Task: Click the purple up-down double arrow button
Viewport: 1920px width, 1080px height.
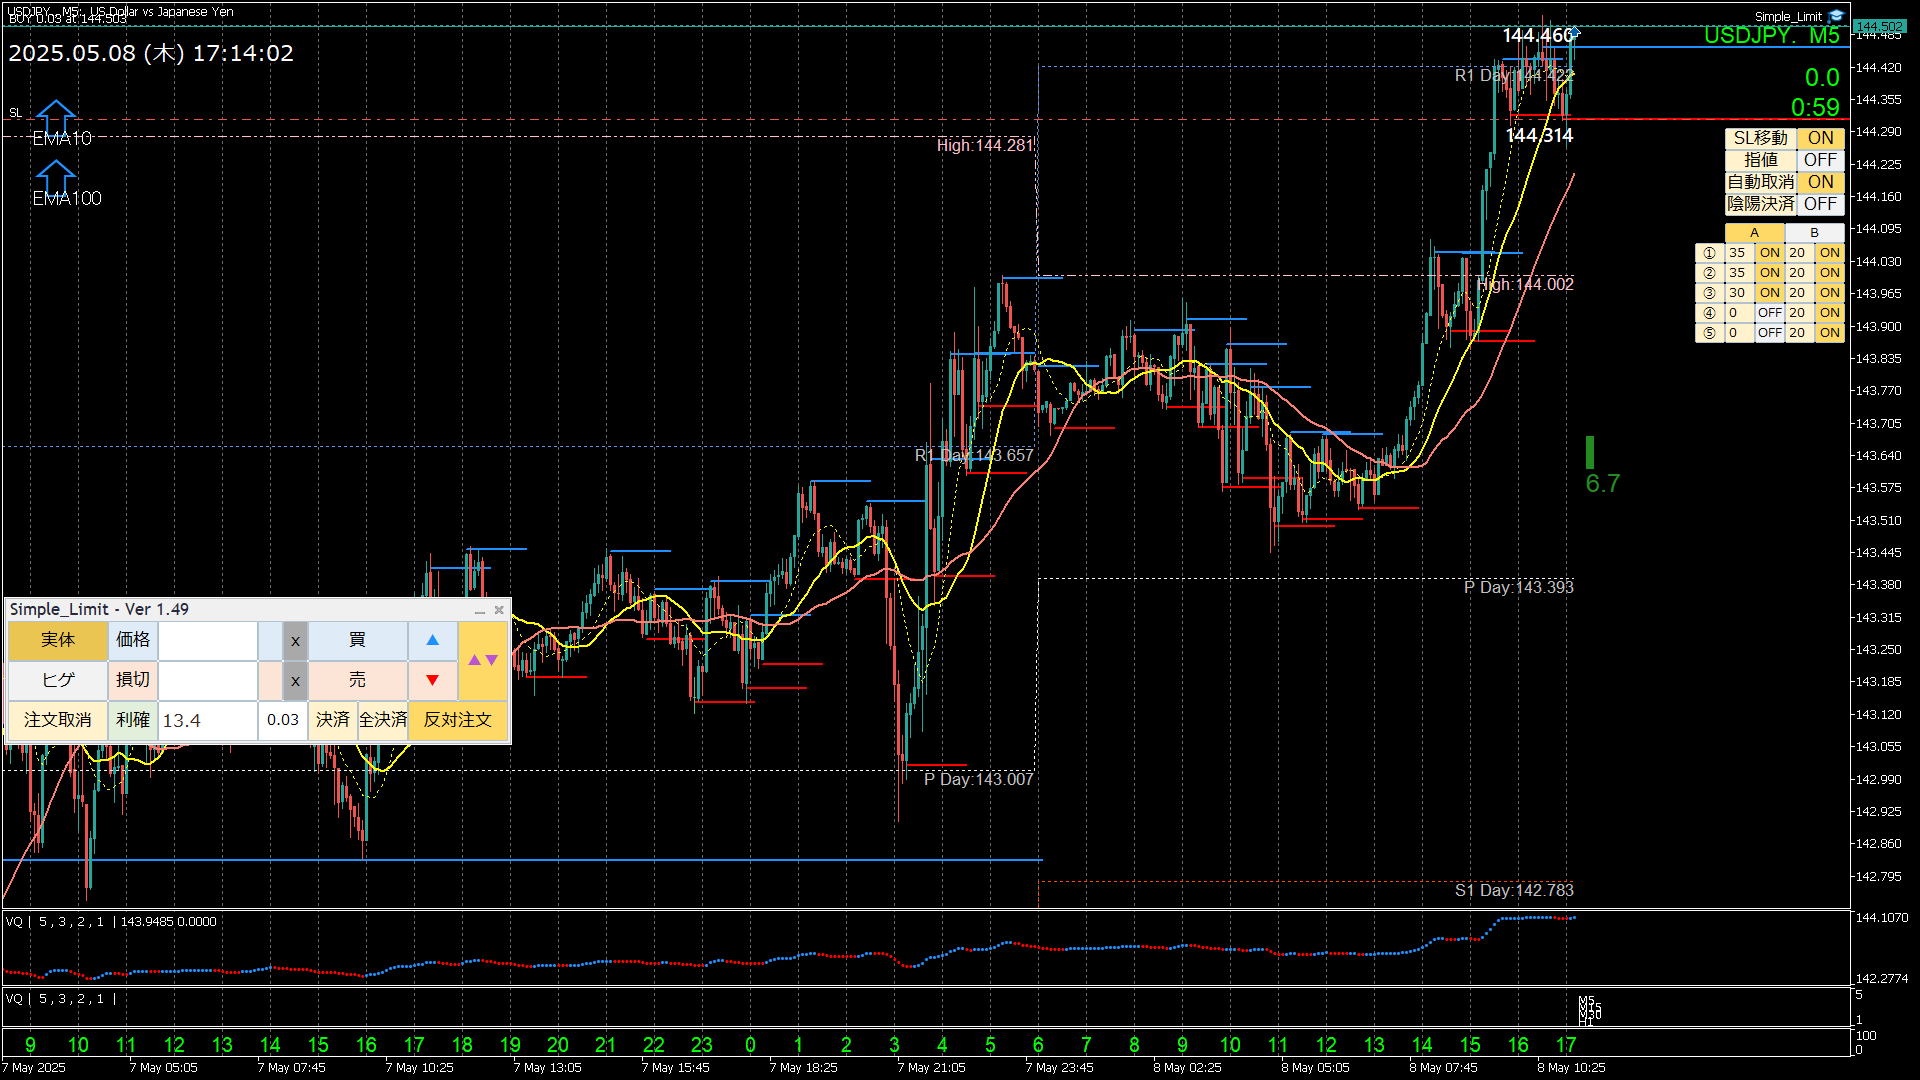Action: click(483, 660)
